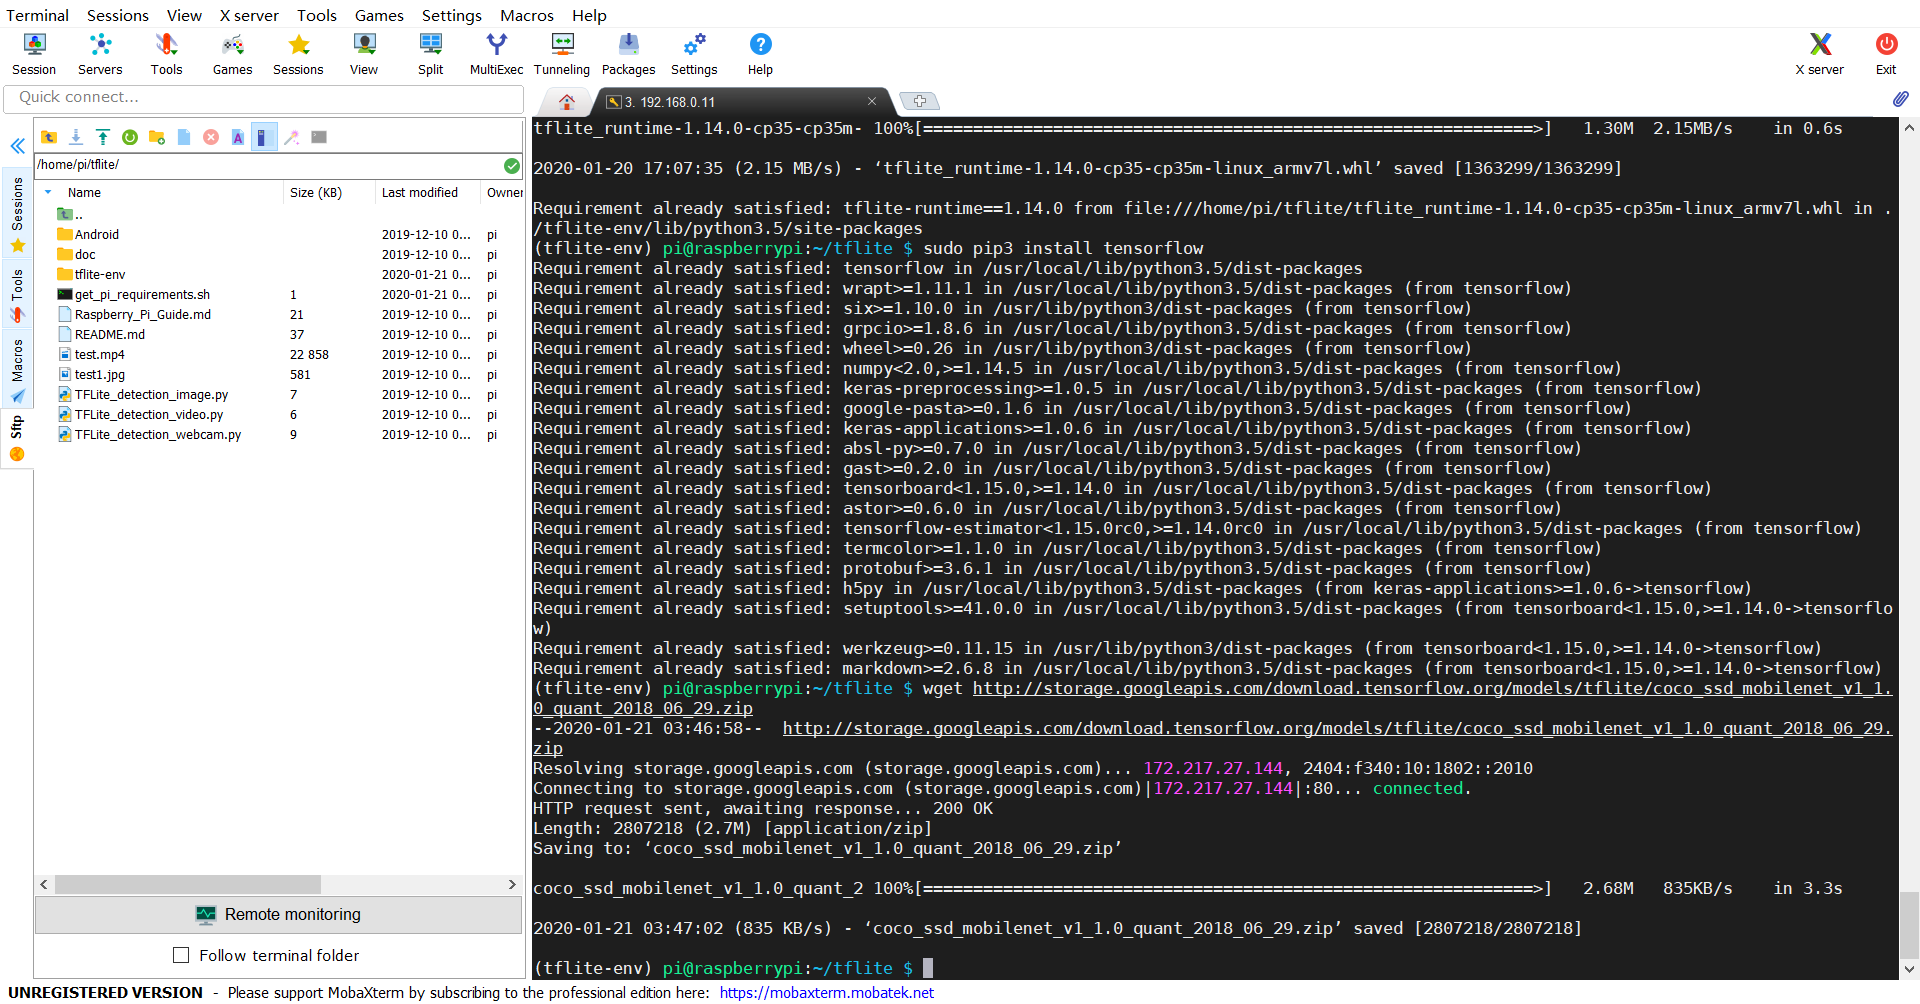Select the tflite-env folder
Image resolution: width=1920 pixels, height=1004 pixels.
coord(100,275)
